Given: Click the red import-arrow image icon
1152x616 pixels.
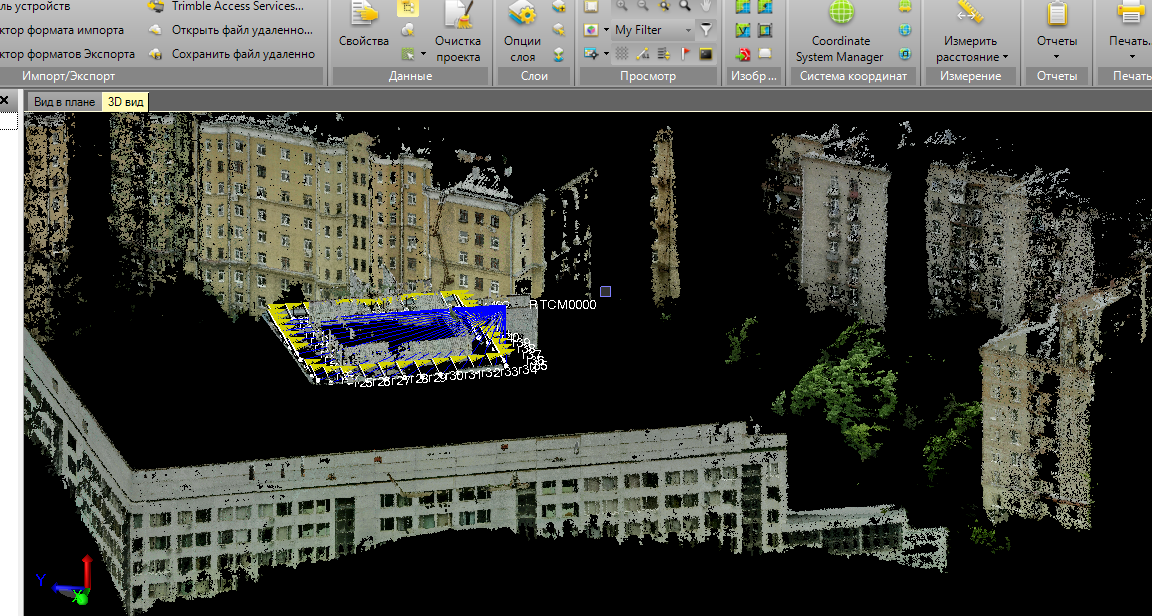Looking at the screenshot, I should click(x=743, y=54).
